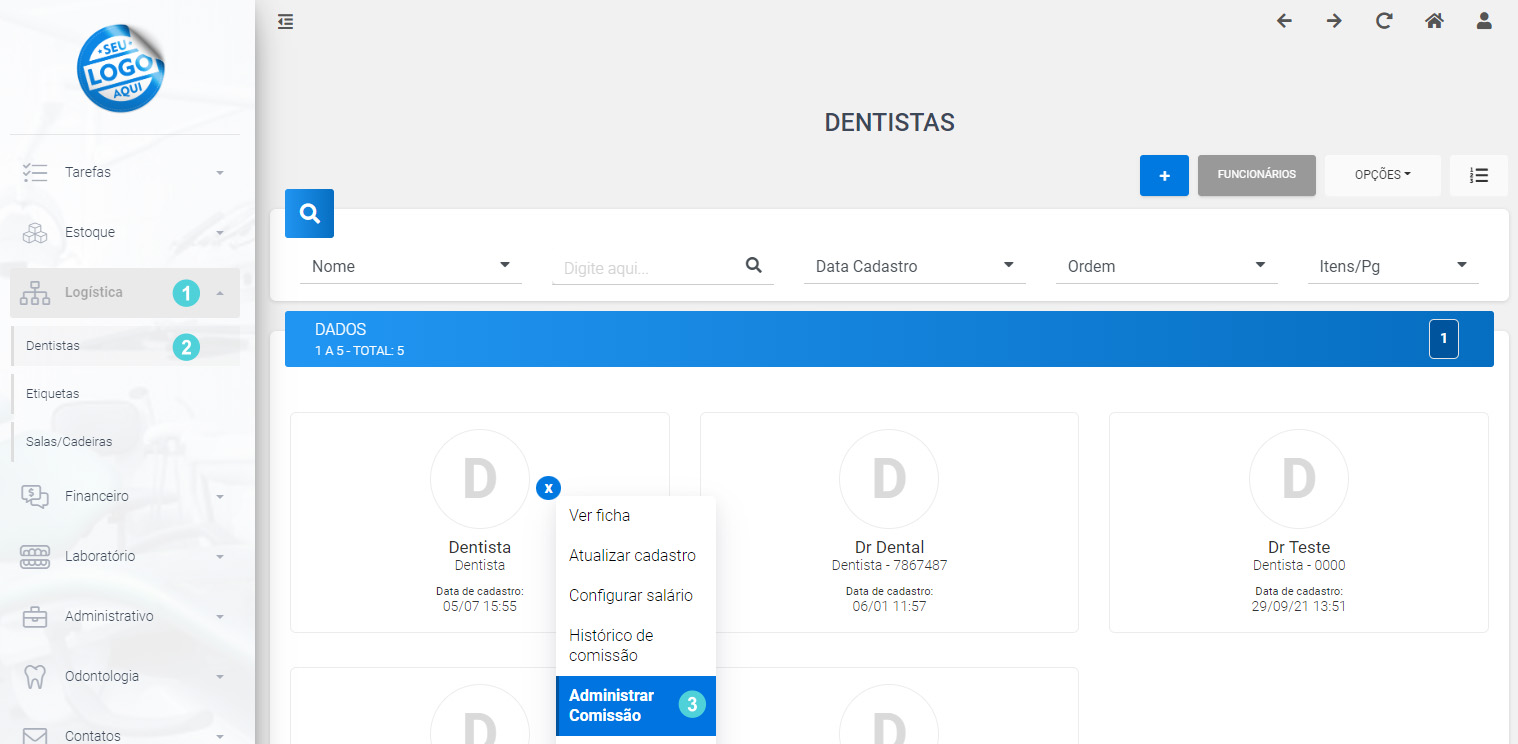Open the Ordem dropdown
Screen dimensions: 1518x744
coord(1167,266)
